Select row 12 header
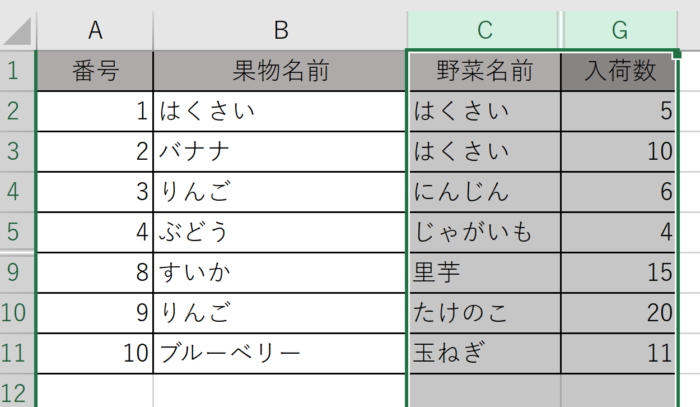Image resolution: width=700 pixels, height=407 pixels. [17, 390]
